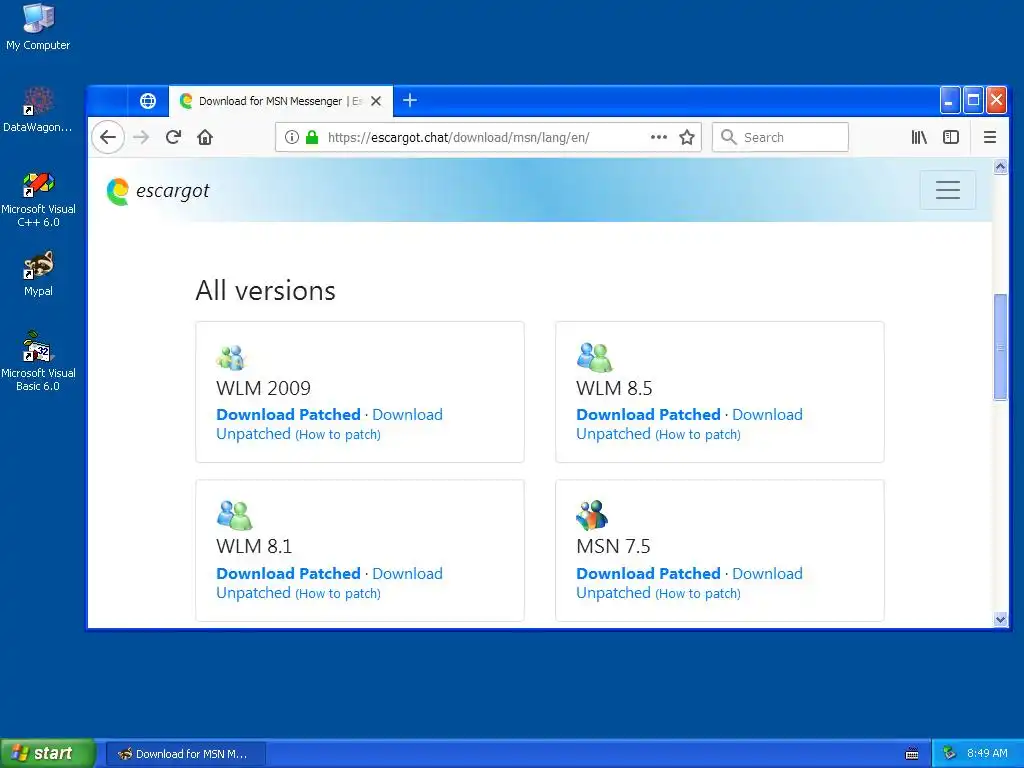Select the DataWagon desktop shortcut
Viewport: 1024px width, 768px height.
[38, 110]
